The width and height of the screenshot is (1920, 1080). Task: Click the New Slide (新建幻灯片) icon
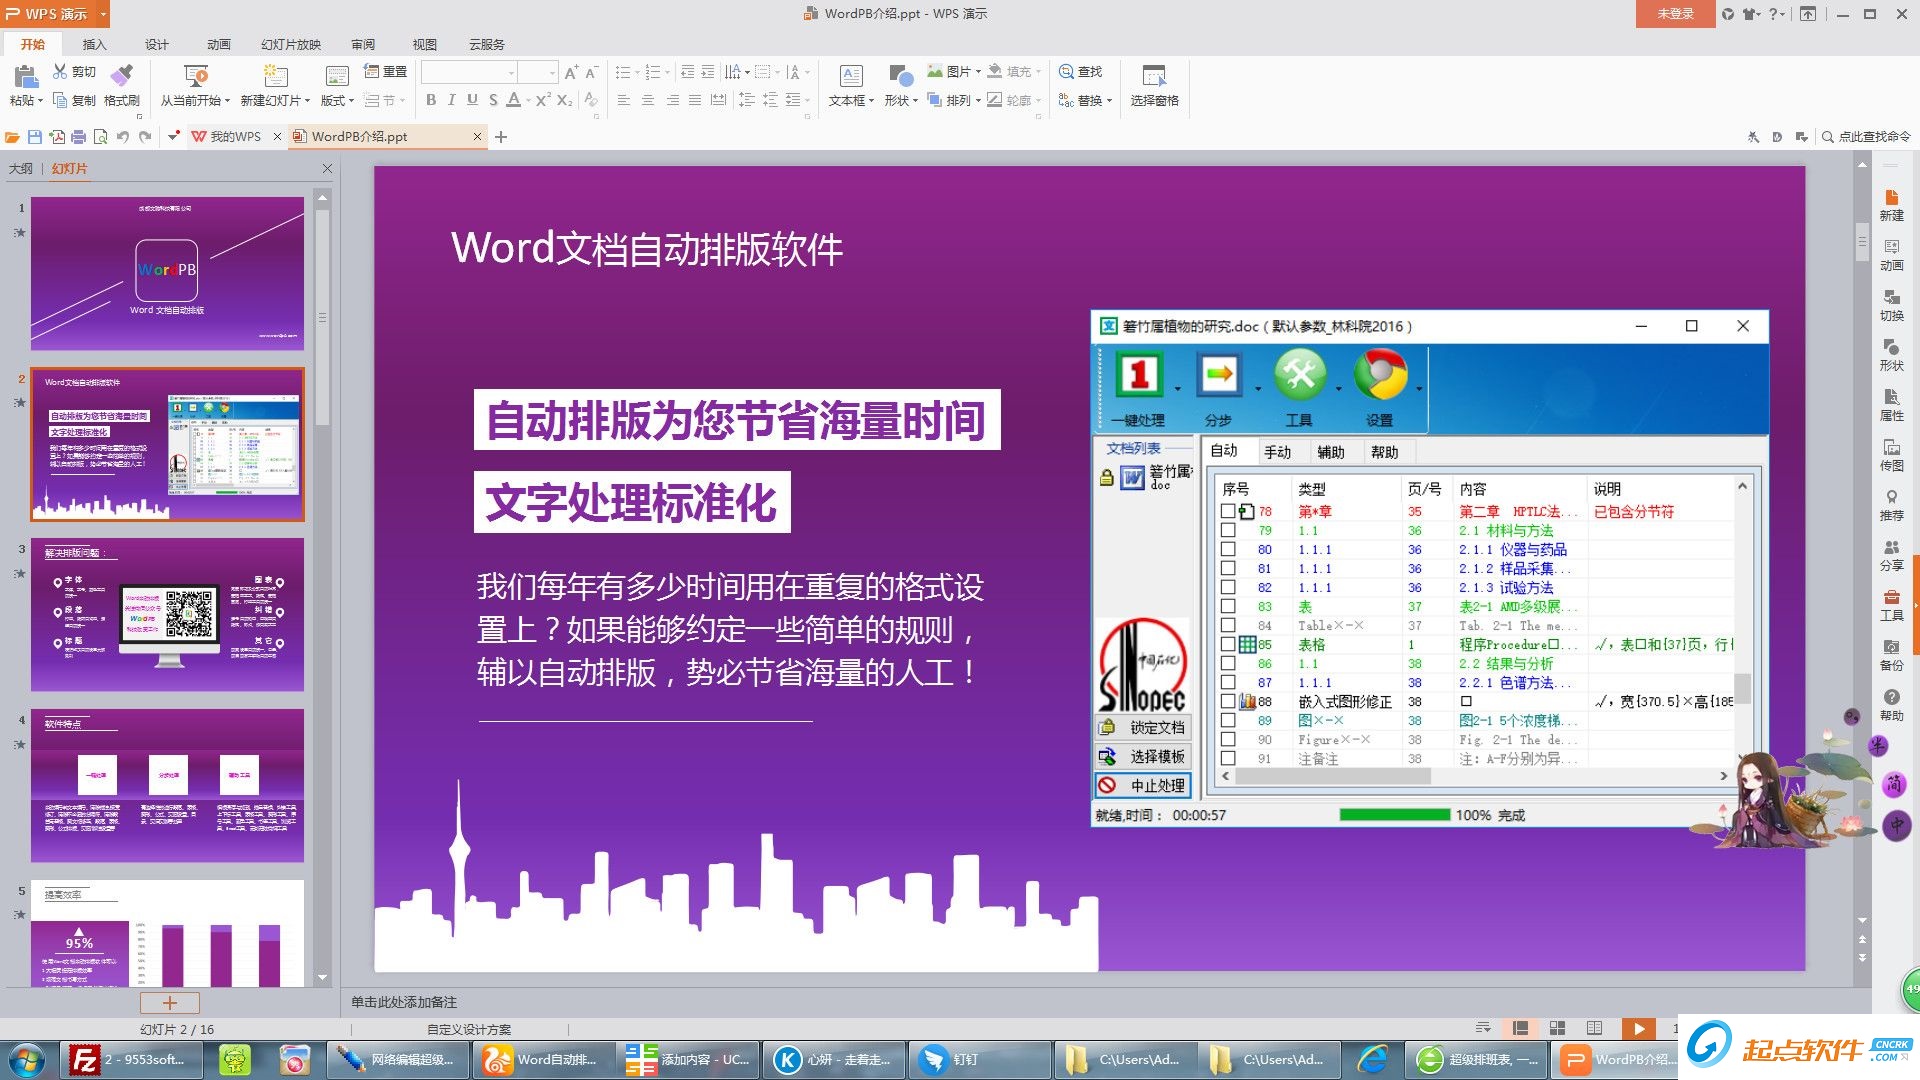pos(275,76)
